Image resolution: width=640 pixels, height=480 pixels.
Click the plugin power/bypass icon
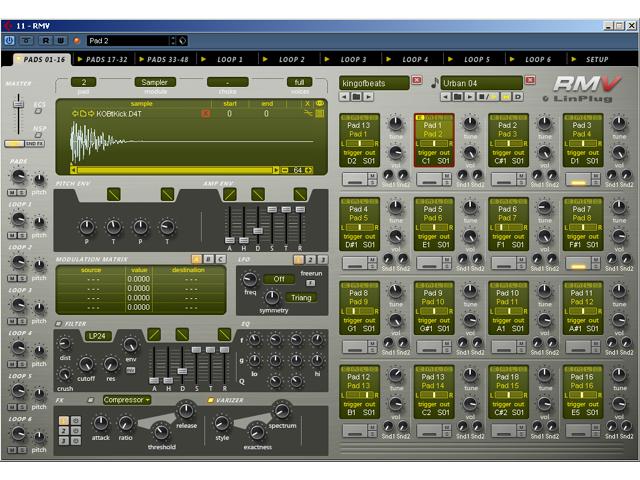coord(9,40)
